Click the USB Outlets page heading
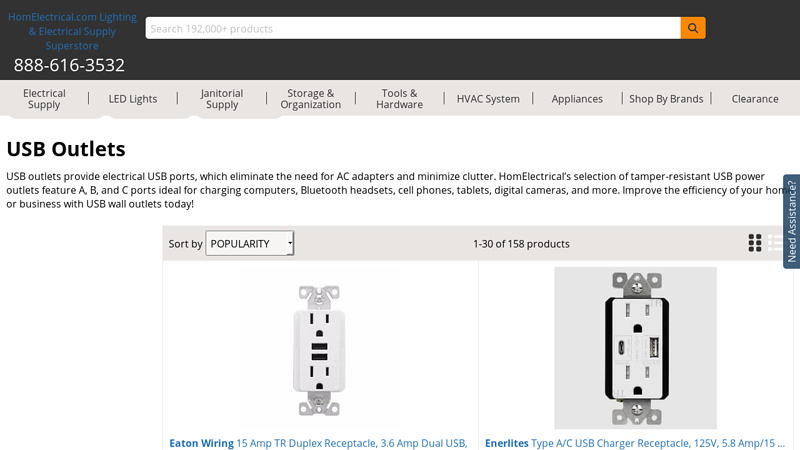The image size is (800, 450). click(66, 149)
